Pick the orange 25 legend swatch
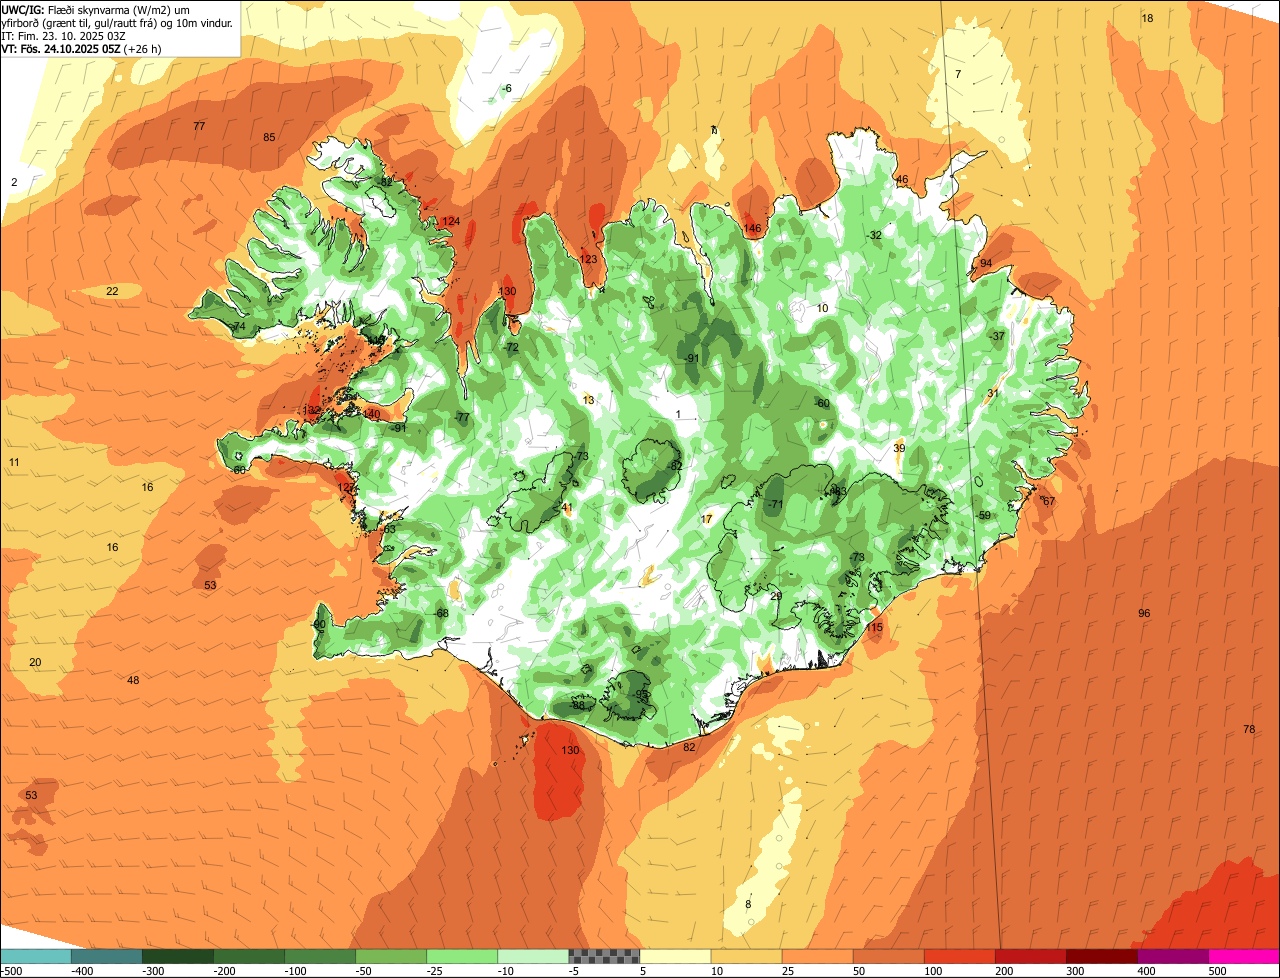Image resolution: width=1280 pixels, height=978 pixels. [817, 955]
